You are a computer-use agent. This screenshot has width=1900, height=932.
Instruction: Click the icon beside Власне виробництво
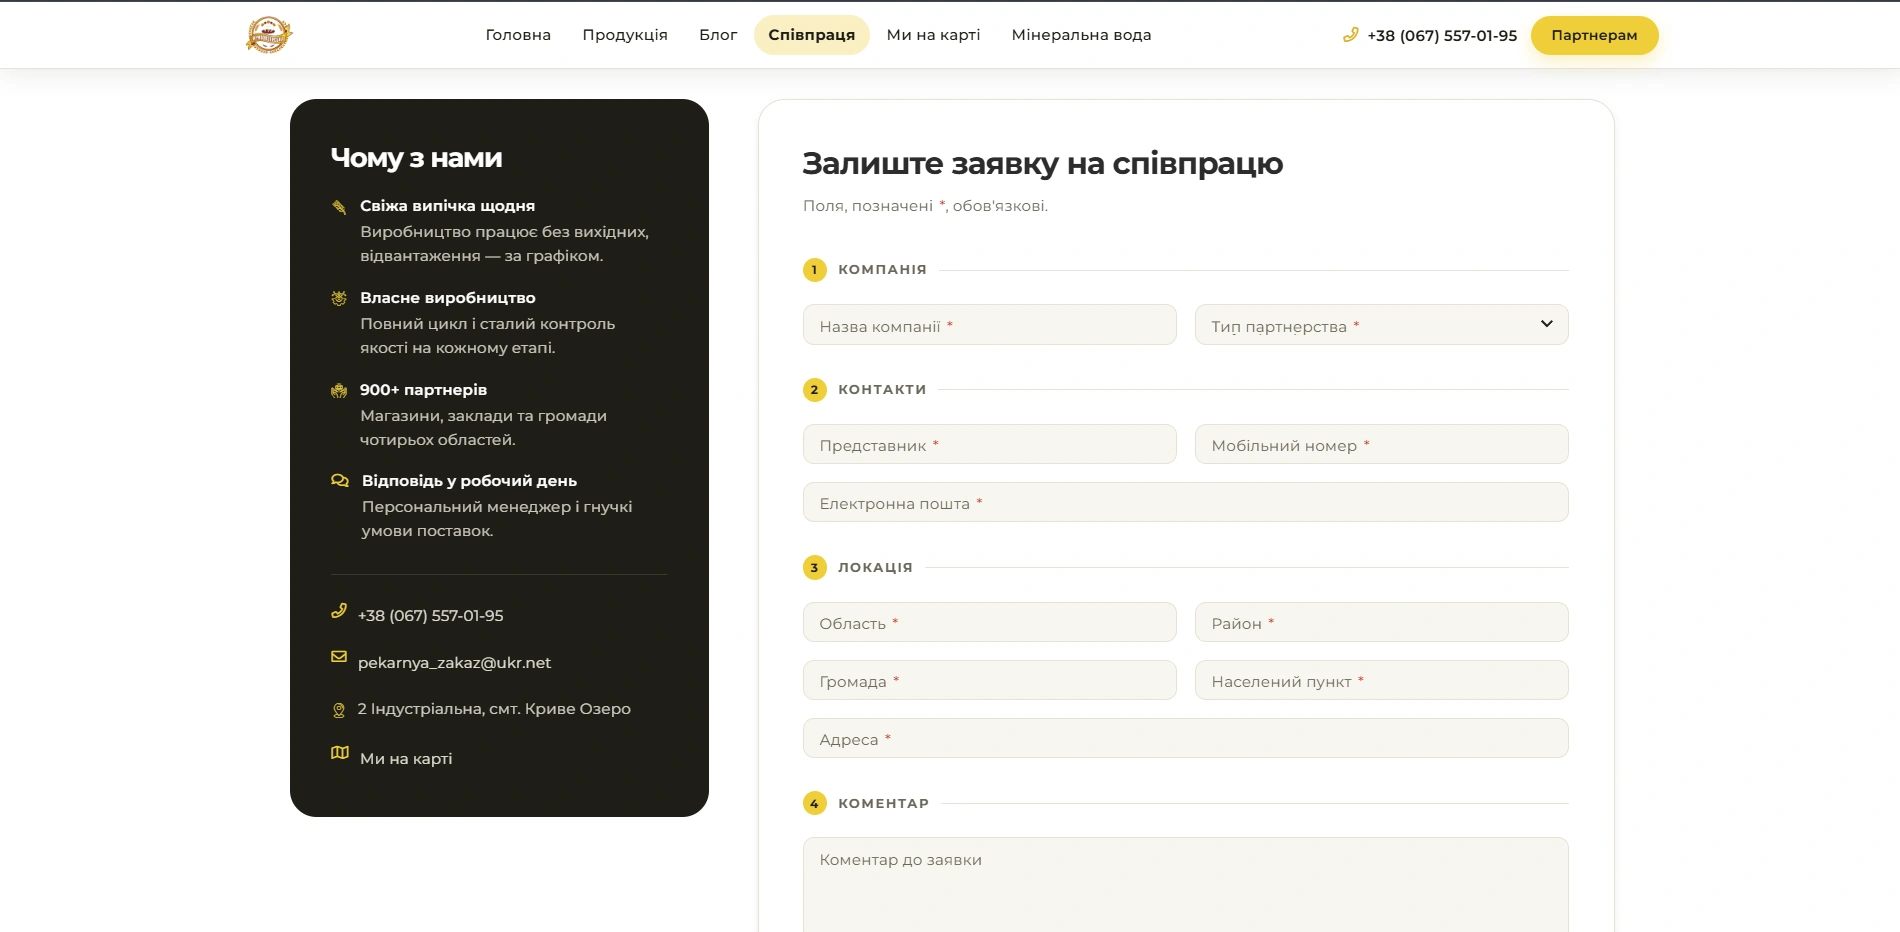tap(339, 298)
